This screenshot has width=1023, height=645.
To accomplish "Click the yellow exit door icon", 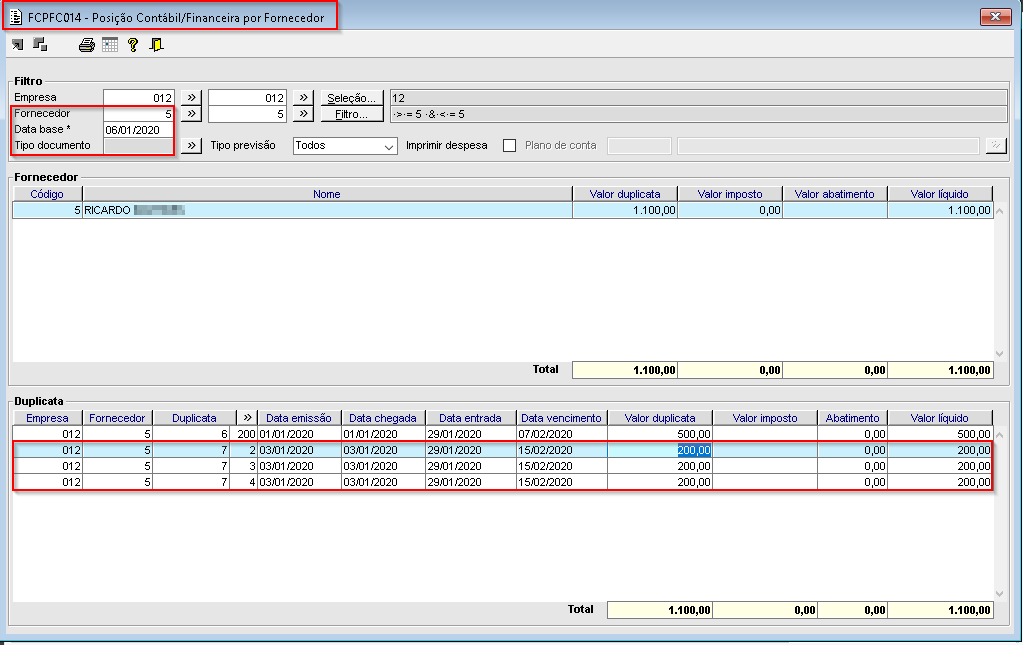I will pyautogui.click(x=156, y=45).
